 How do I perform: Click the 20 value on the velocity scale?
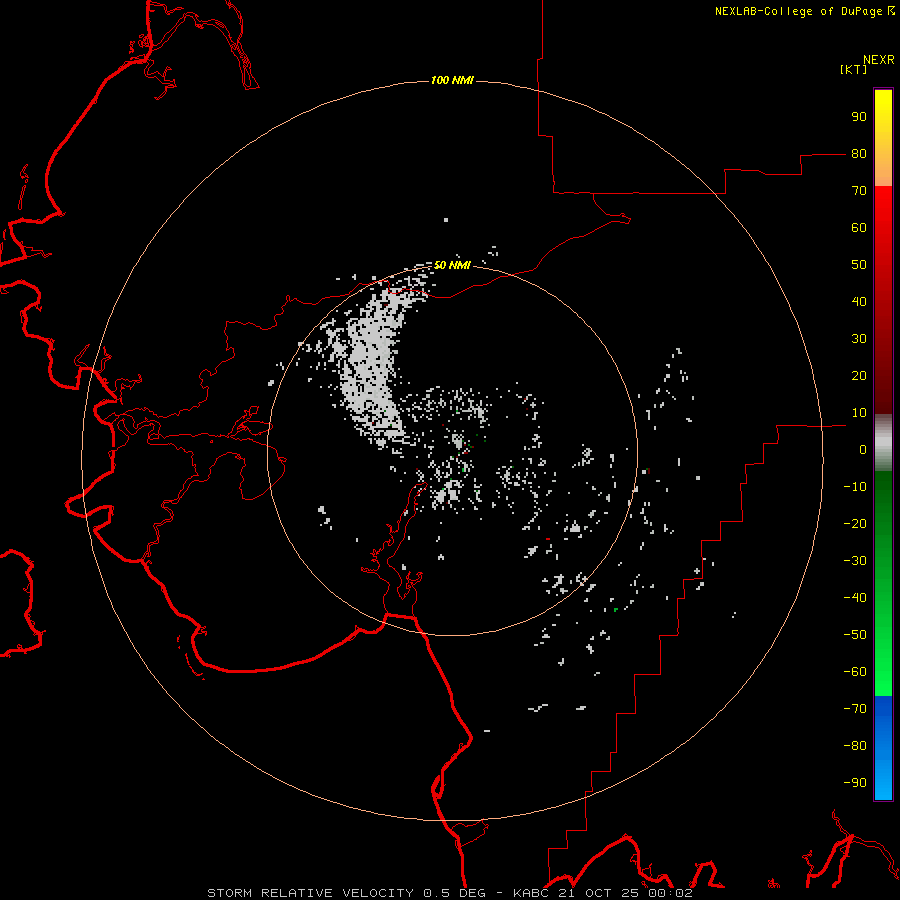[x=859, y=376]
